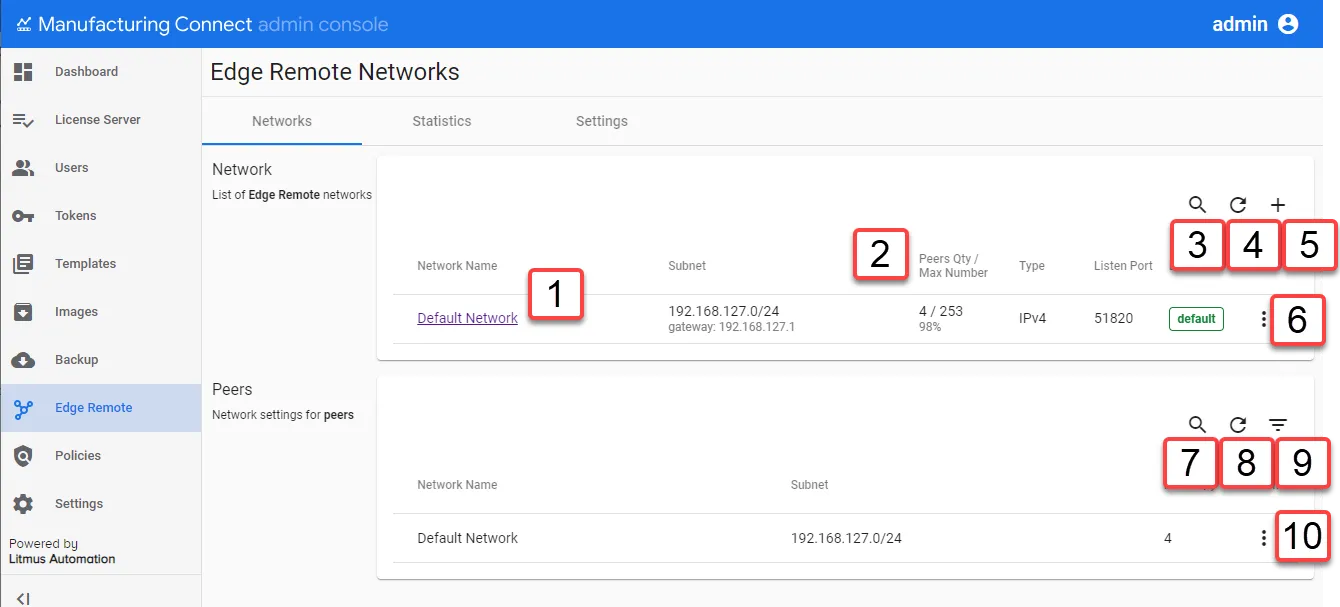Click Peers table Default Network name
The width and height of the screenshot is (1340, 607).
[x=468, y=538]
